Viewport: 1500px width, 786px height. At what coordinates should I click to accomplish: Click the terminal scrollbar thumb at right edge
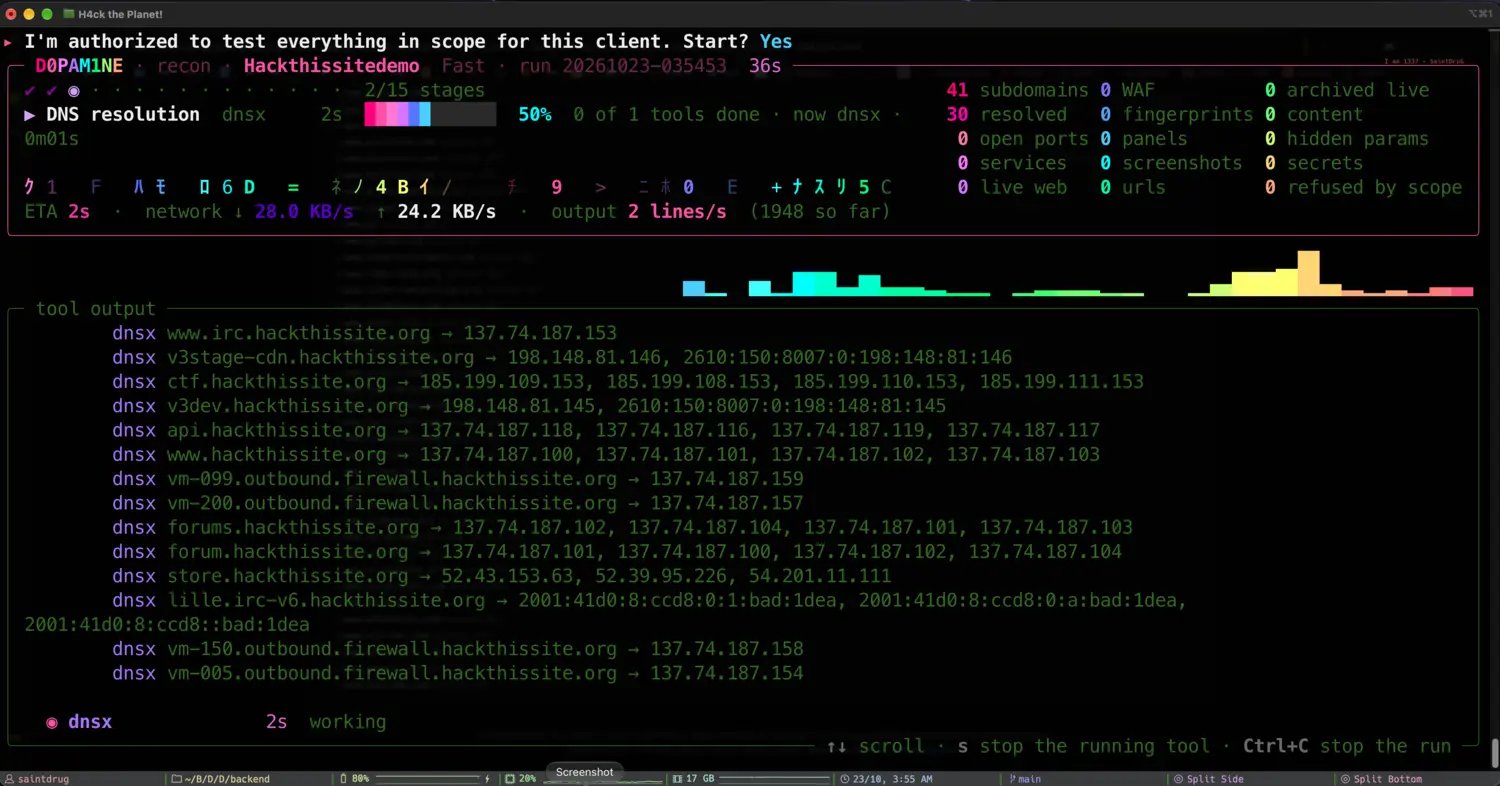point(1494,752)
